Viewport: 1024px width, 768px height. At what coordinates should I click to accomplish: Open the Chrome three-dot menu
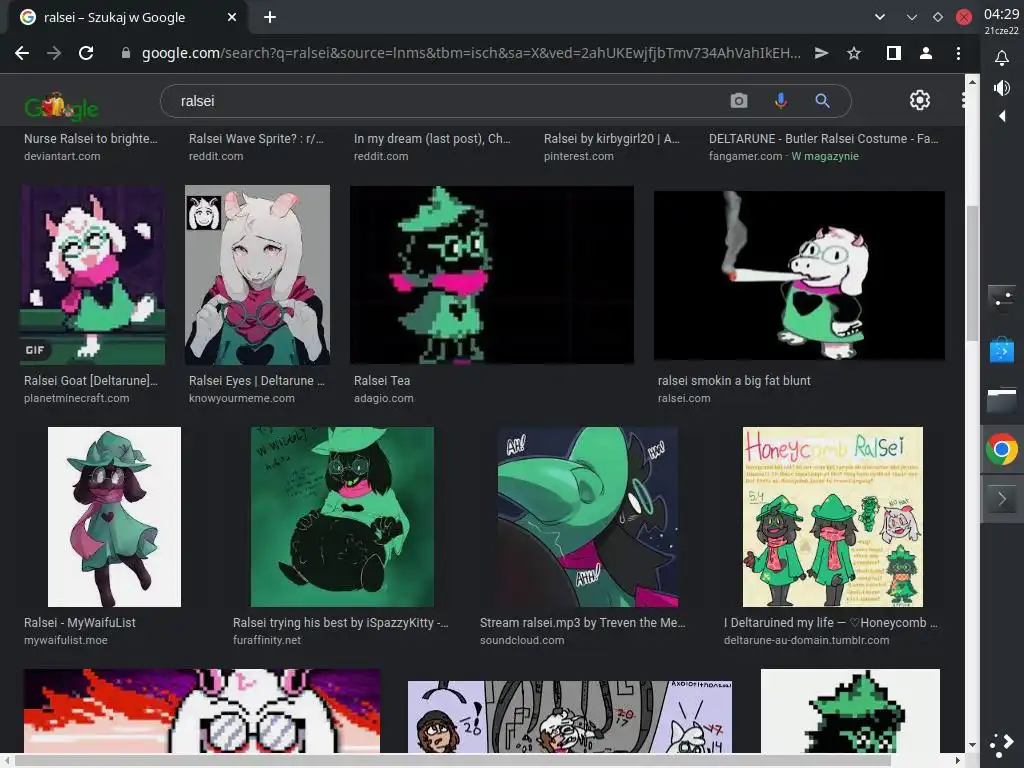958,54
